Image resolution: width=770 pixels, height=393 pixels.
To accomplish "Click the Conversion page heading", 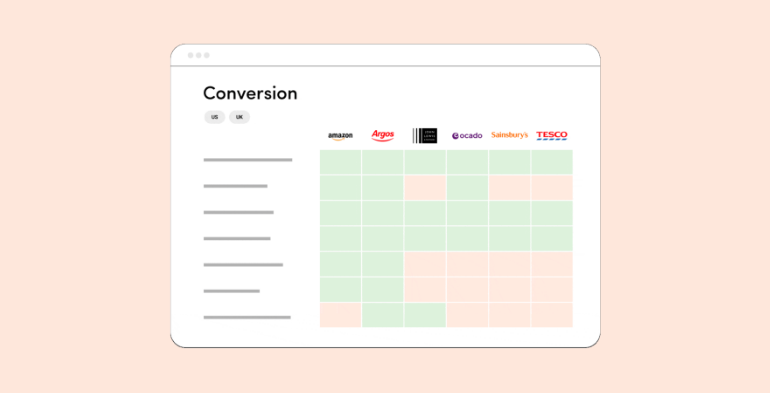I will (x=250, y=93).
